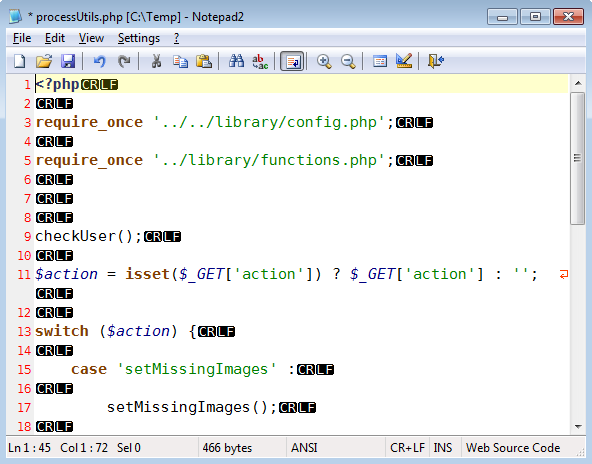Open a file with the folder icon
This screenshot has width=592, height=464.
point(44,61)
